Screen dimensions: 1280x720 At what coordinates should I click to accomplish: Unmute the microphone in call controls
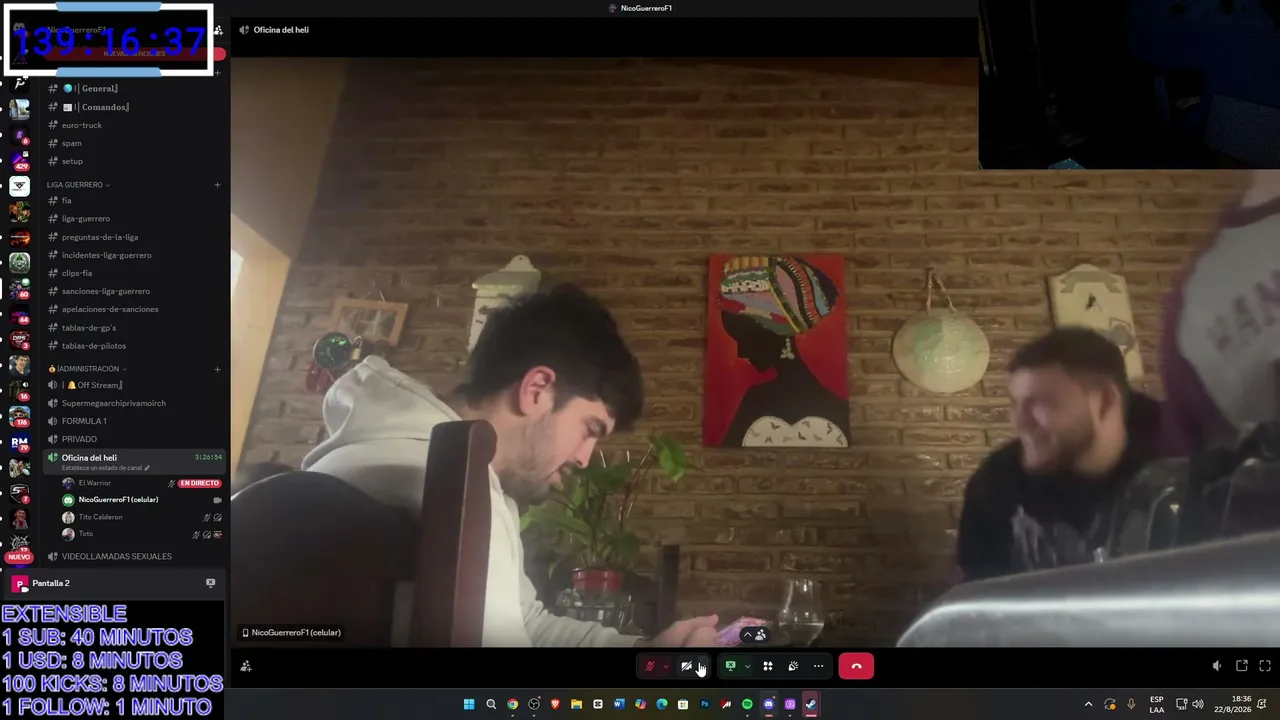pos(649,666)
